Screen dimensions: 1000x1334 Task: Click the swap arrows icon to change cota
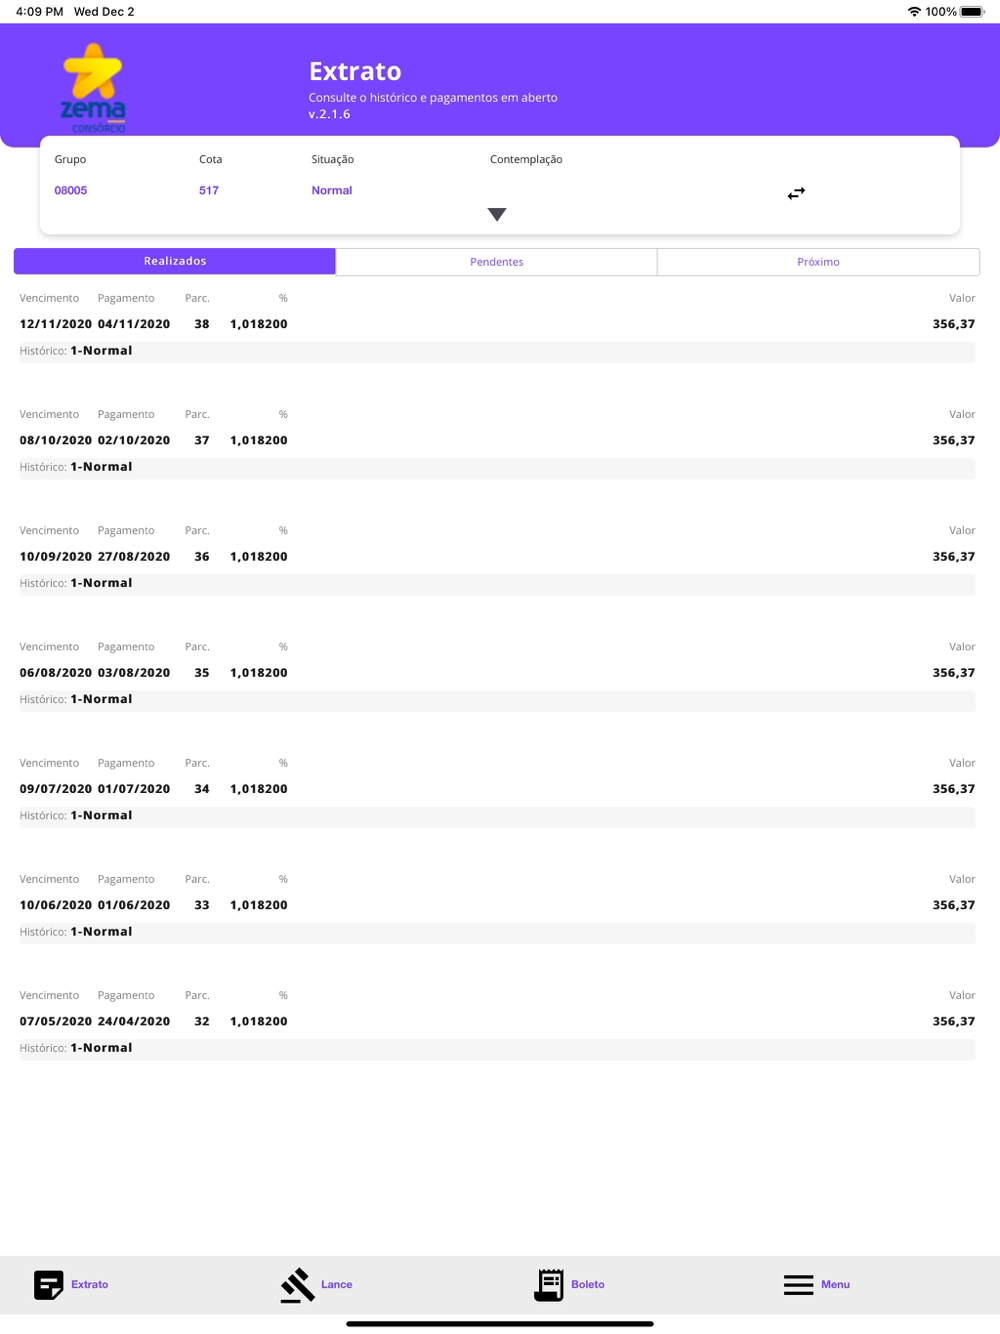coord(796,193)
